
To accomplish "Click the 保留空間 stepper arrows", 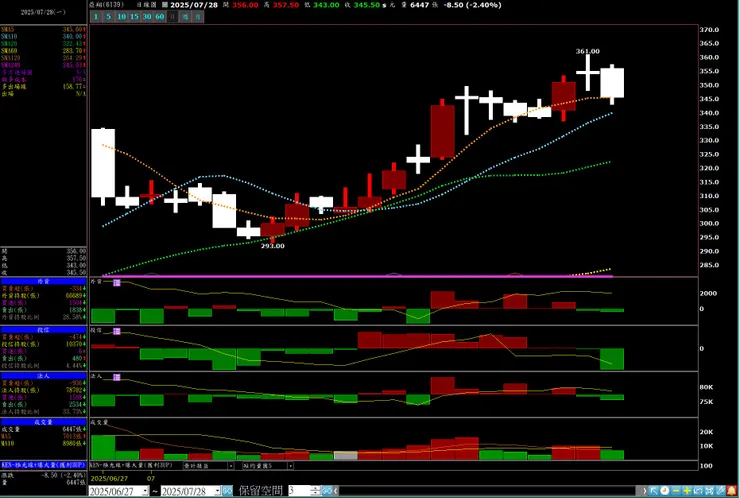I will point(316,491).
